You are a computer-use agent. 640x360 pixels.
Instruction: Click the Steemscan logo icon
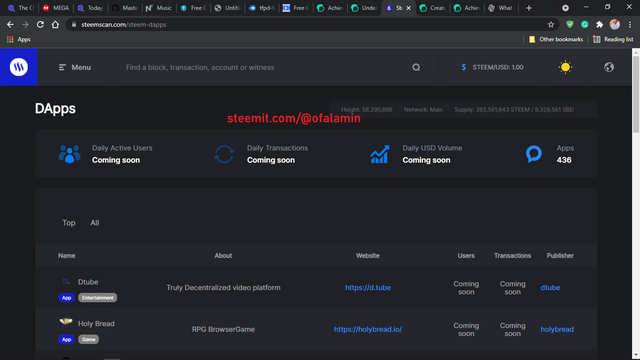(x=19, y=67)
